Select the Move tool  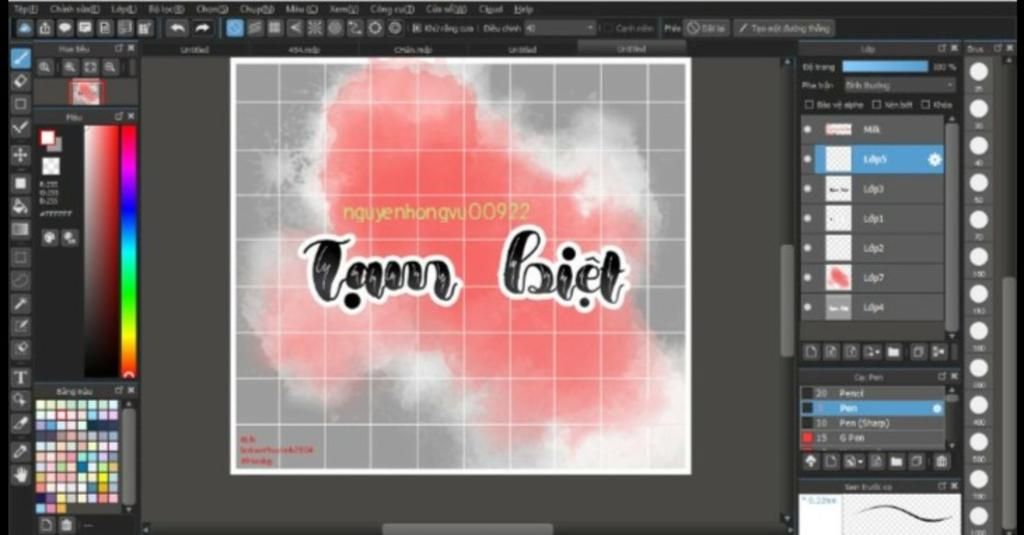[x=21, y=155]
